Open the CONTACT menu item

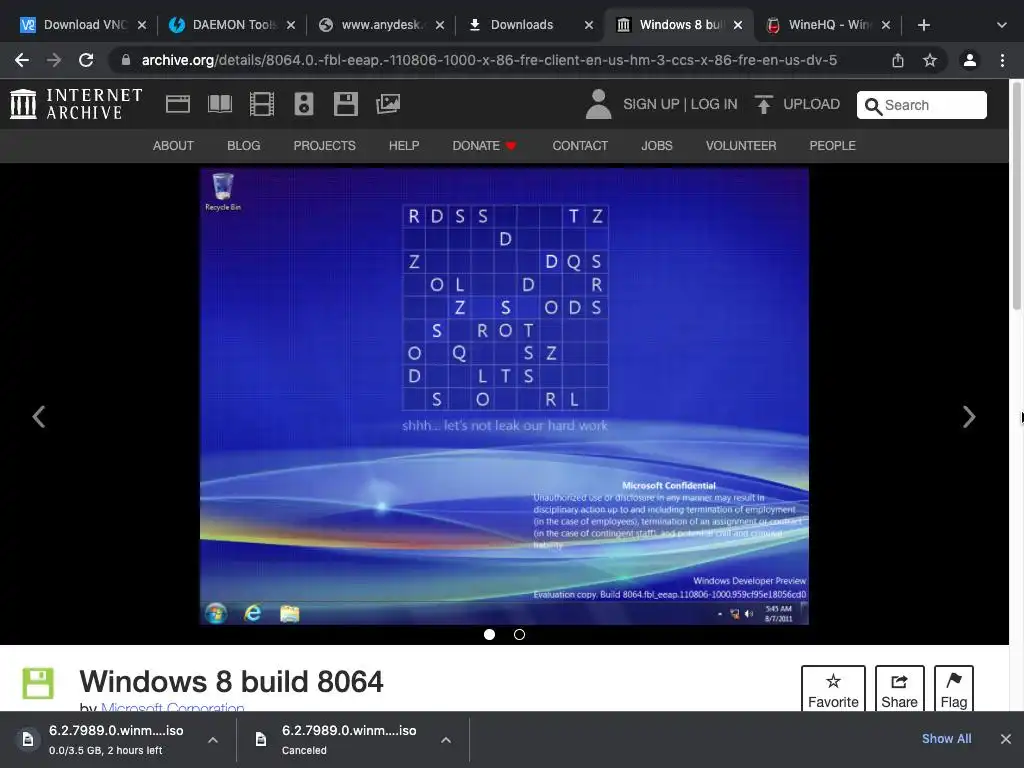[580, 146]
